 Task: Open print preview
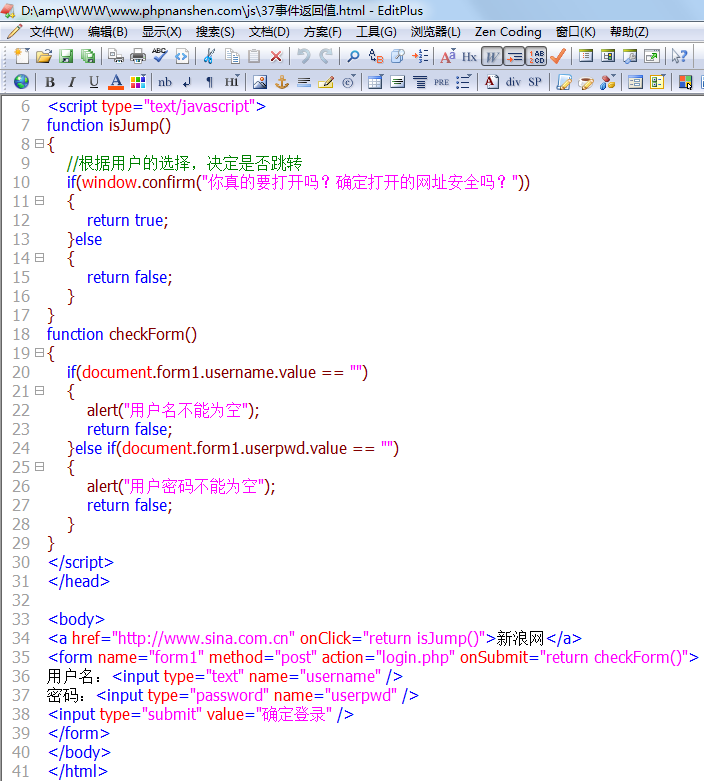coord(116,56)
